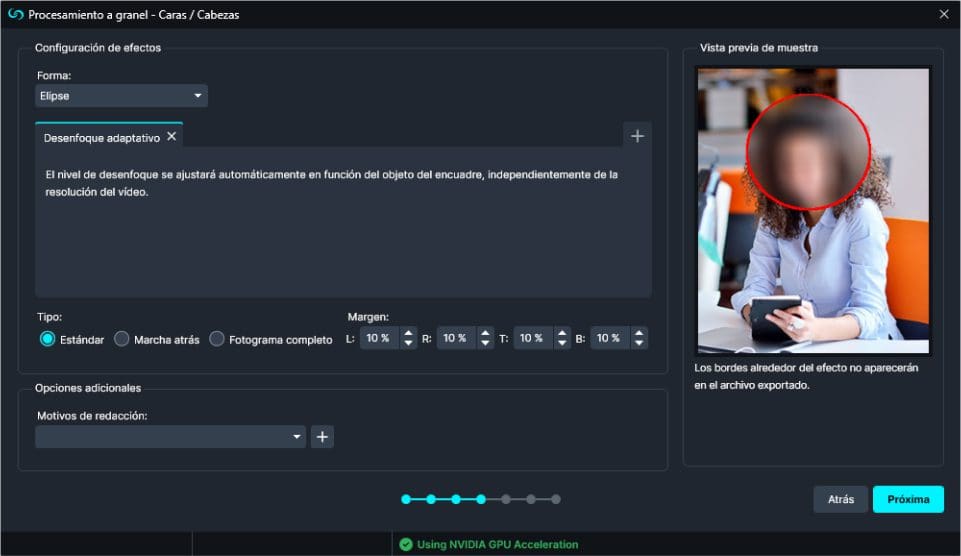Viewport: 961px width, 556px height.
Task: Decrease the R margin value
Action: 485,344
